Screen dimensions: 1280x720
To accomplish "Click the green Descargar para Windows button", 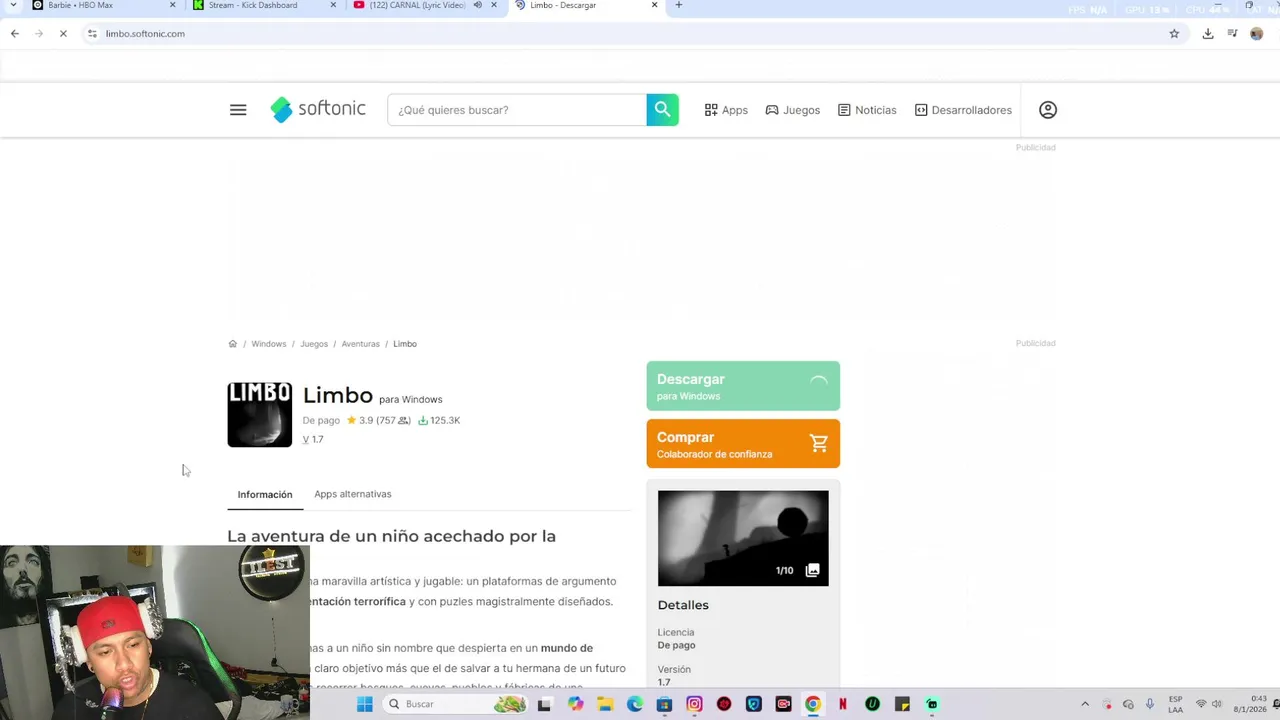I will (x=743, y=386).
